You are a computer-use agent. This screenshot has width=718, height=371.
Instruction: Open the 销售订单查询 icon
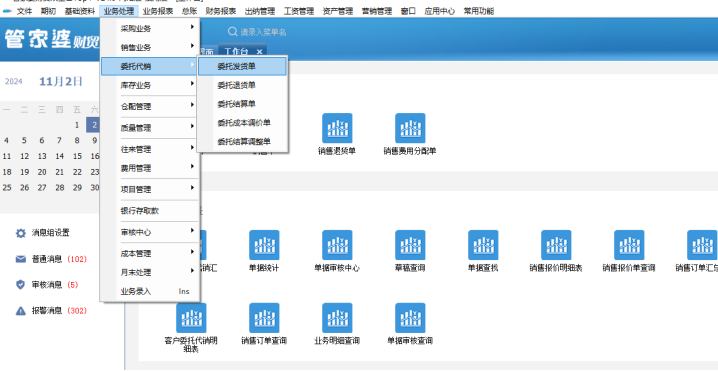(264, 318)
